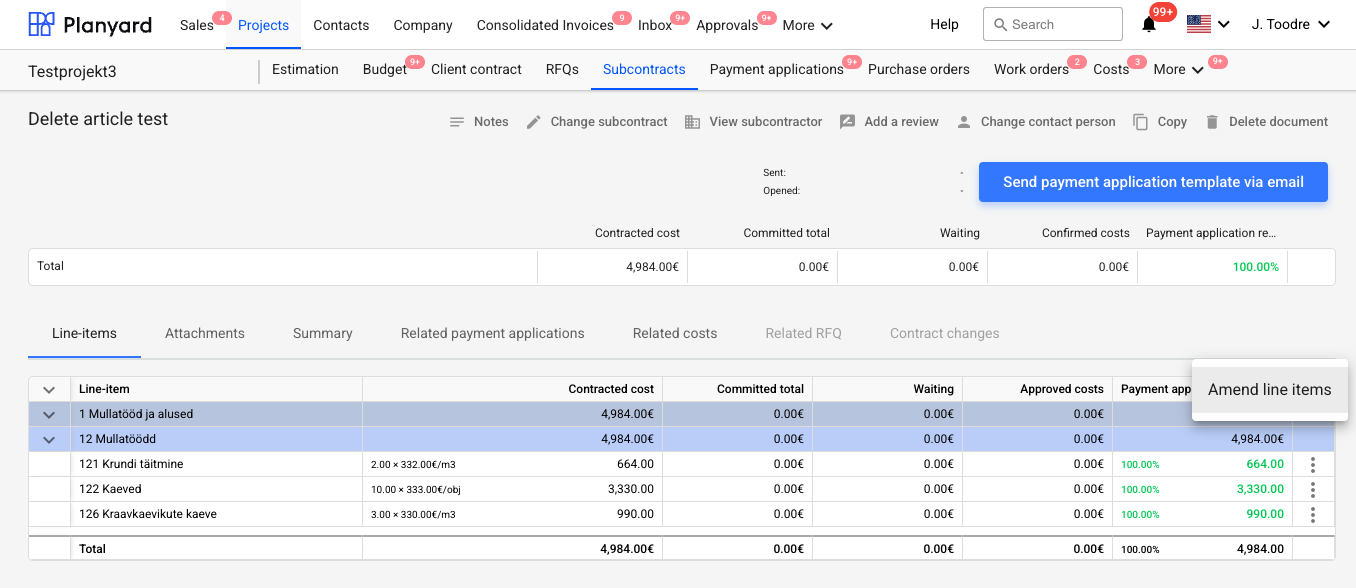Select the Subcontracts tab
1356x588 pixels.
[644, 69]
